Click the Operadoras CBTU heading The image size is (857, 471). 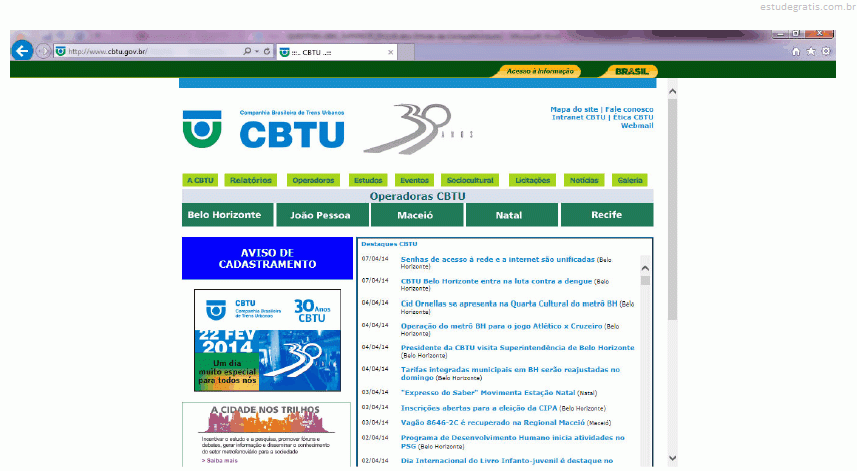[x=418, y=196]
